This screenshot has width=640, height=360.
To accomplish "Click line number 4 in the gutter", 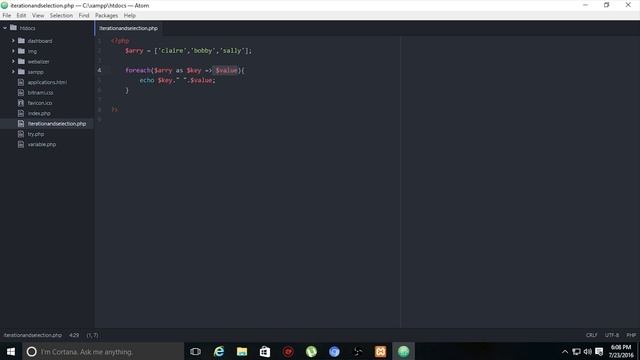I will 99,70.
